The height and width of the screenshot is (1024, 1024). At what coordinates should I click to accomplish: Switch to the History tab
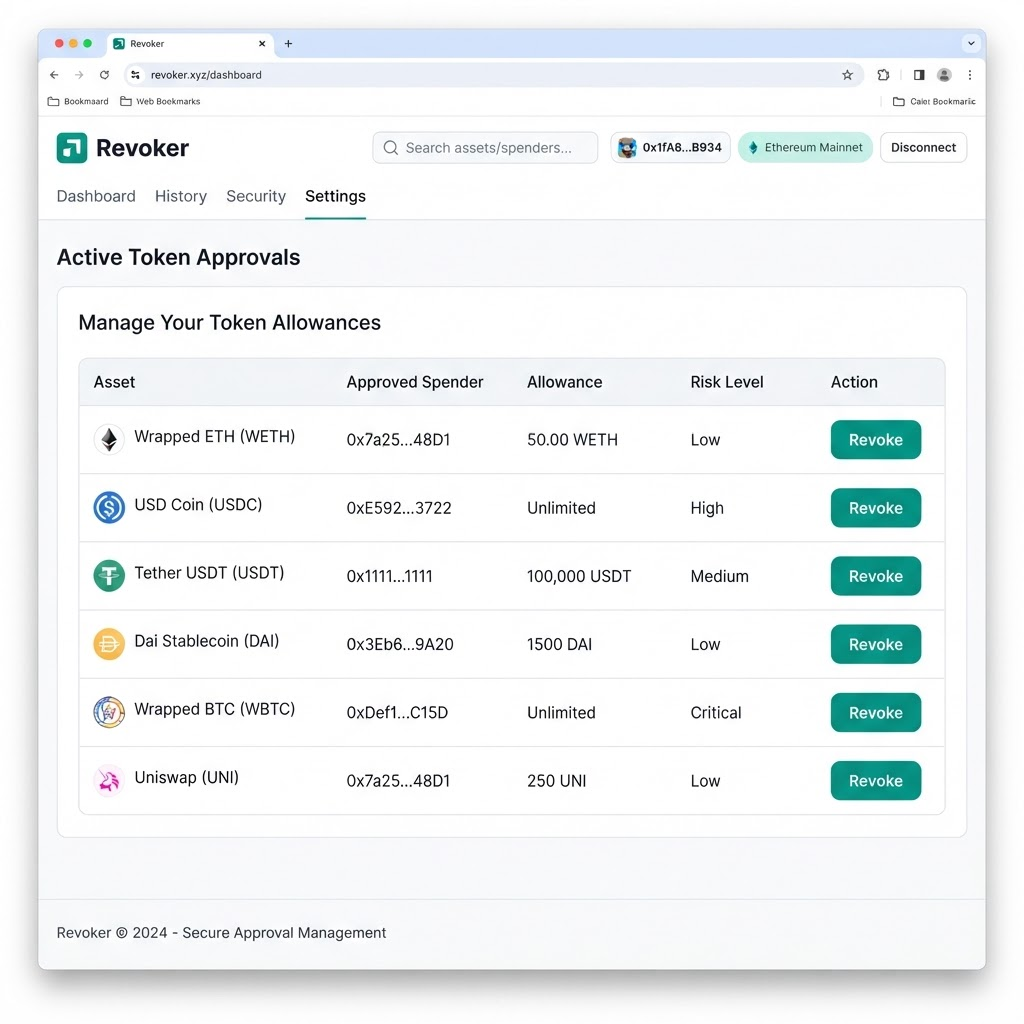[x=181, y=196]
